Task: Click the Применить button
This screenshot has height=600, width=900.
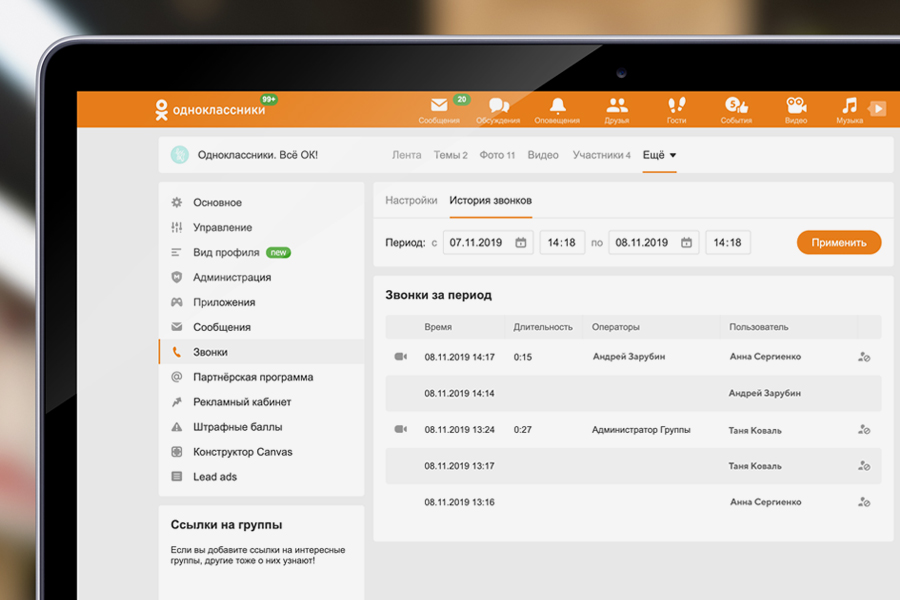Action: (839, 243)
